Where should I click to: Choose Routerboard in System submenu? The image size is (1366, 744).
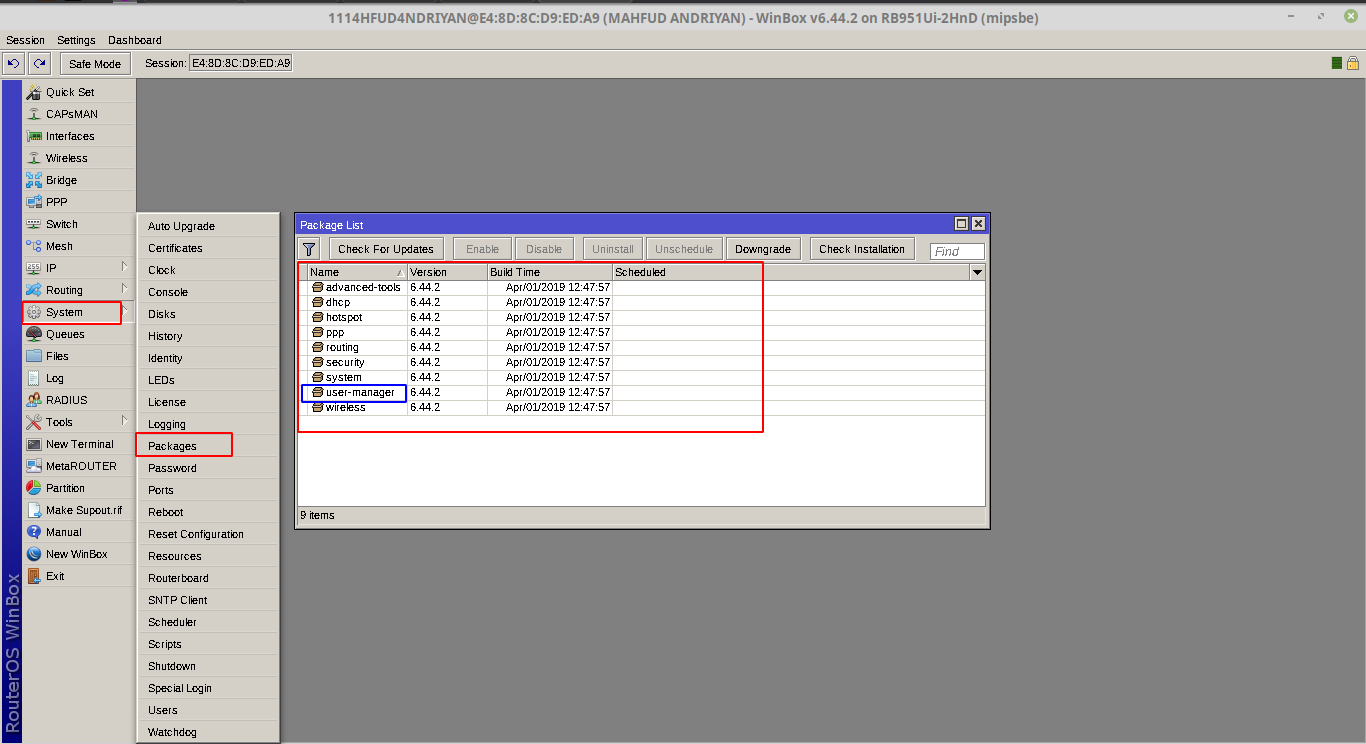[208, 578]
